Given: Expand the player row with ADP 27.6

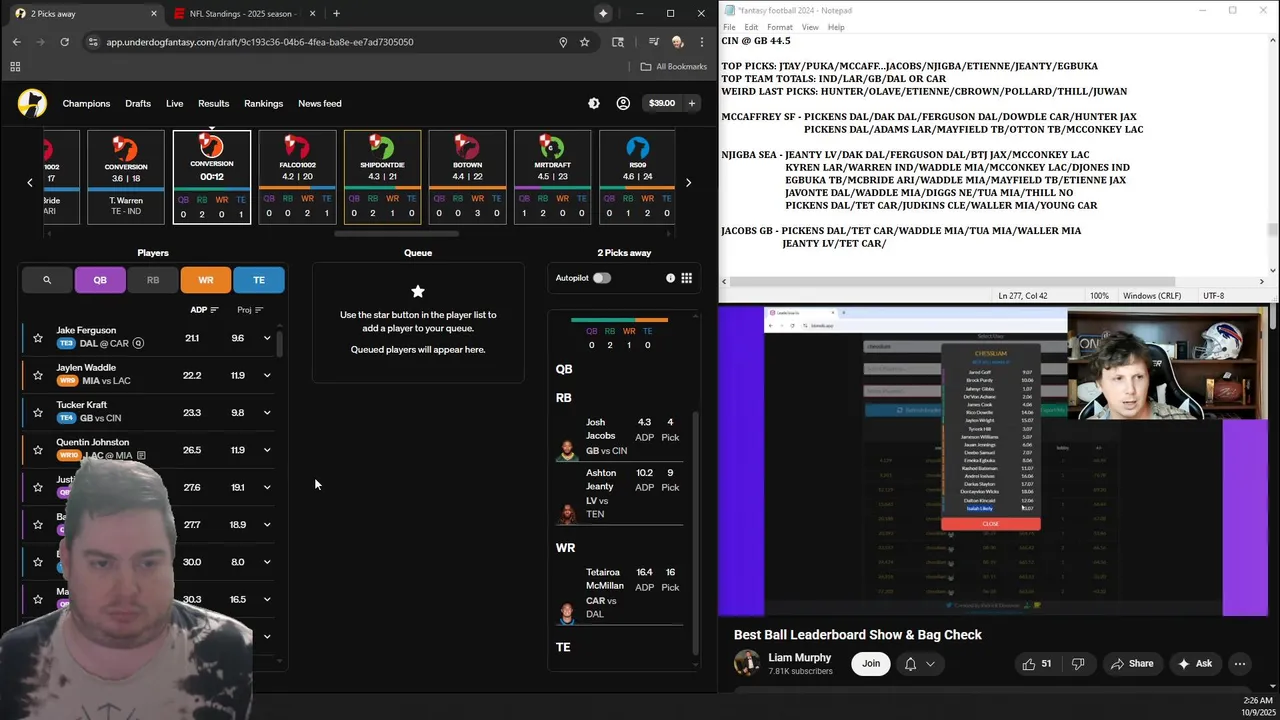Looking at the screenshot, I should [267, 487].
